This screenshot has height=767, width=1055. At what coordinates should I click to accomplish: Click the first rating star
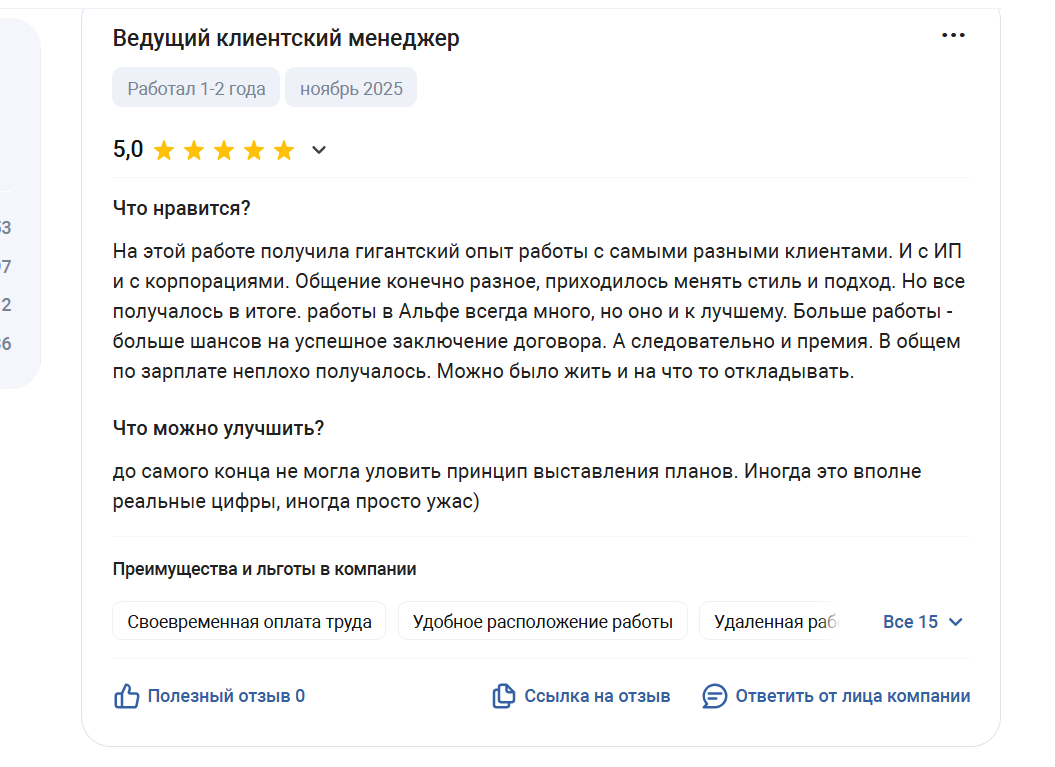pyautogui.click(x=164, y=150)
